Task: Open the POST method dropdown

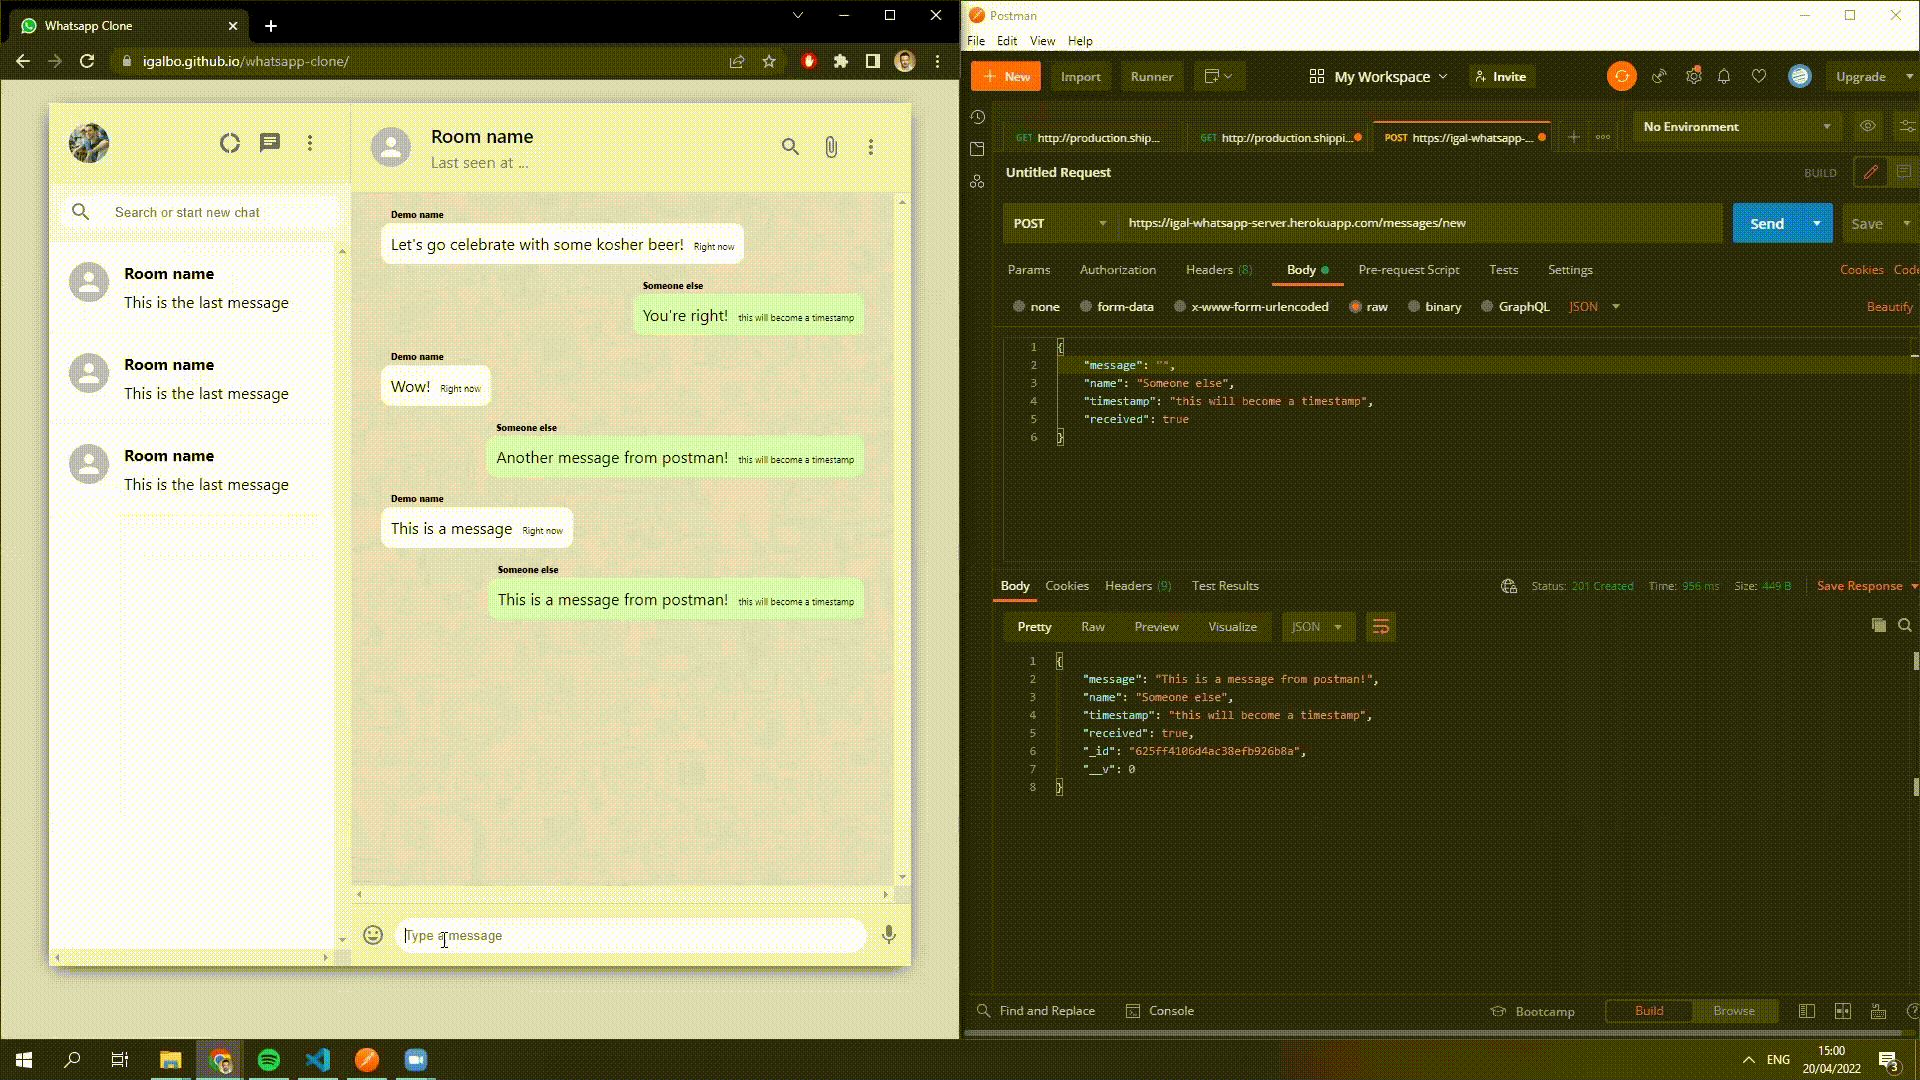Action: click(1060, 223)
